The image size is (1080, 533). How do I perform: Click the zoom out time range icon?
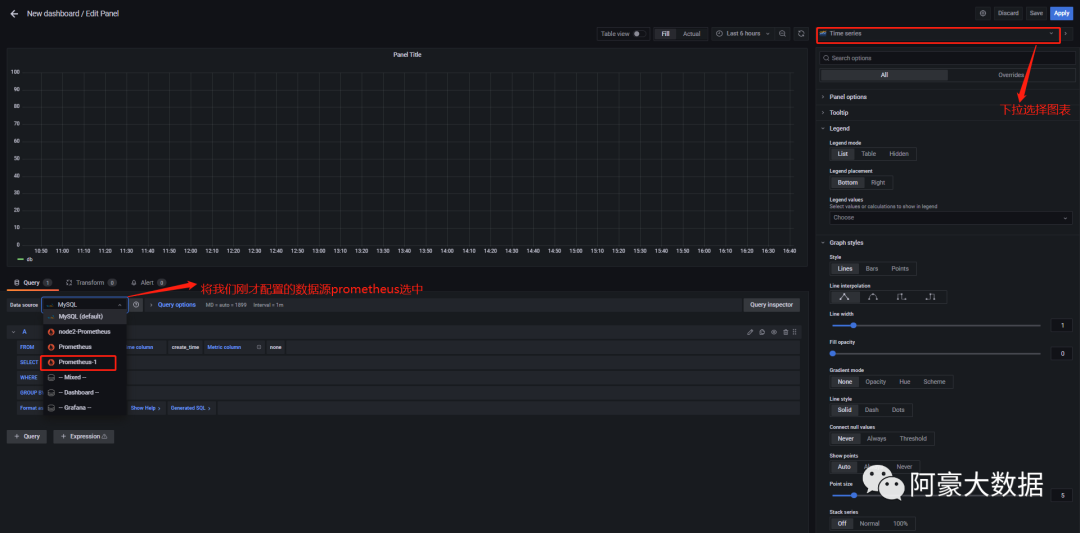(x=782, y=33)
